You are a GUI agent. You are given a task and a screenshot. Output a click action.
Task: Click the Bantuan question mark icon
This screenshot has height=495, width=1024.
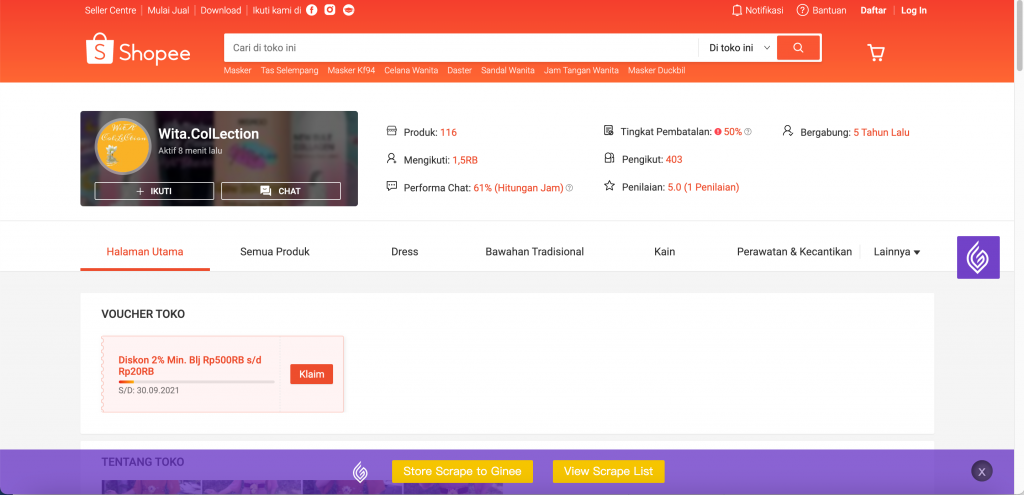(803, 10)
